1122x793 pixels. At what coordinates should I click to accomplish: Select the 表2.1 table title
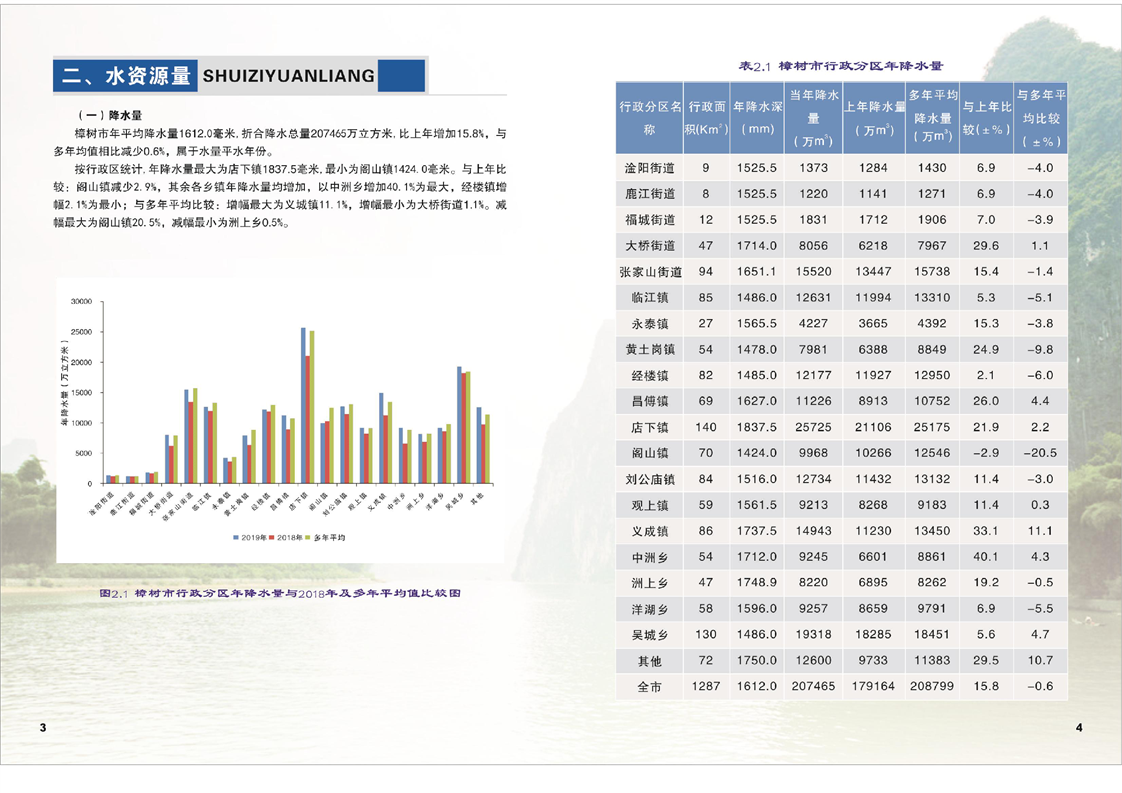pyautogui.click(x=841, y=66)
